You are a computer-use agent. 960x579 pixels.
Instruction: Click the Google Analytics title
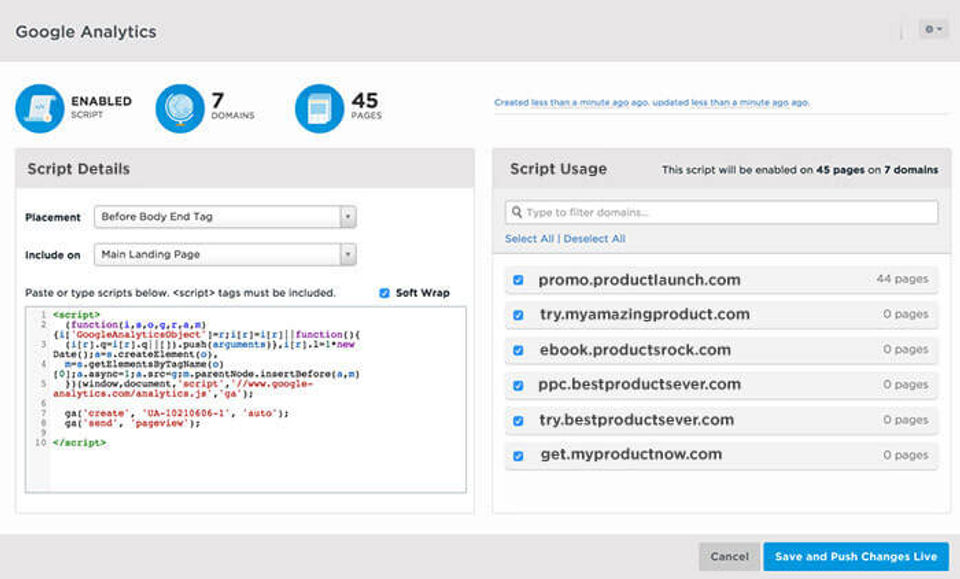(x=86, y=32)
